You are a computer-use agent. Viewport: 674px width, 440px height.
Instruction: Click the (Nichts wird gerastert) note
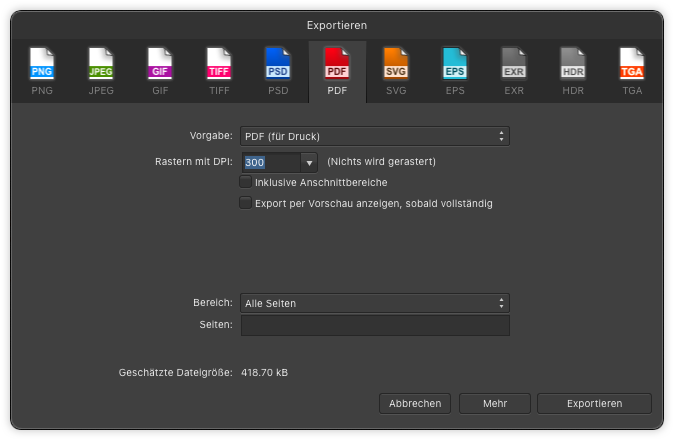point(381,162)
